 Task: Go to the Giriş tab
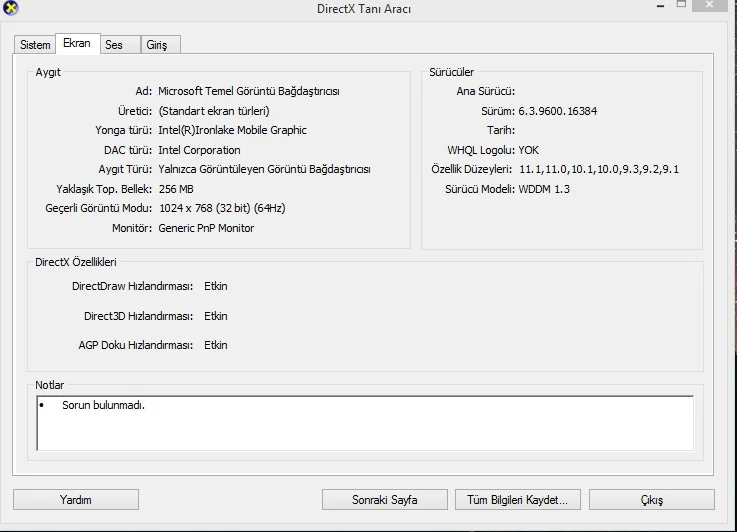(x=160, y=45)
